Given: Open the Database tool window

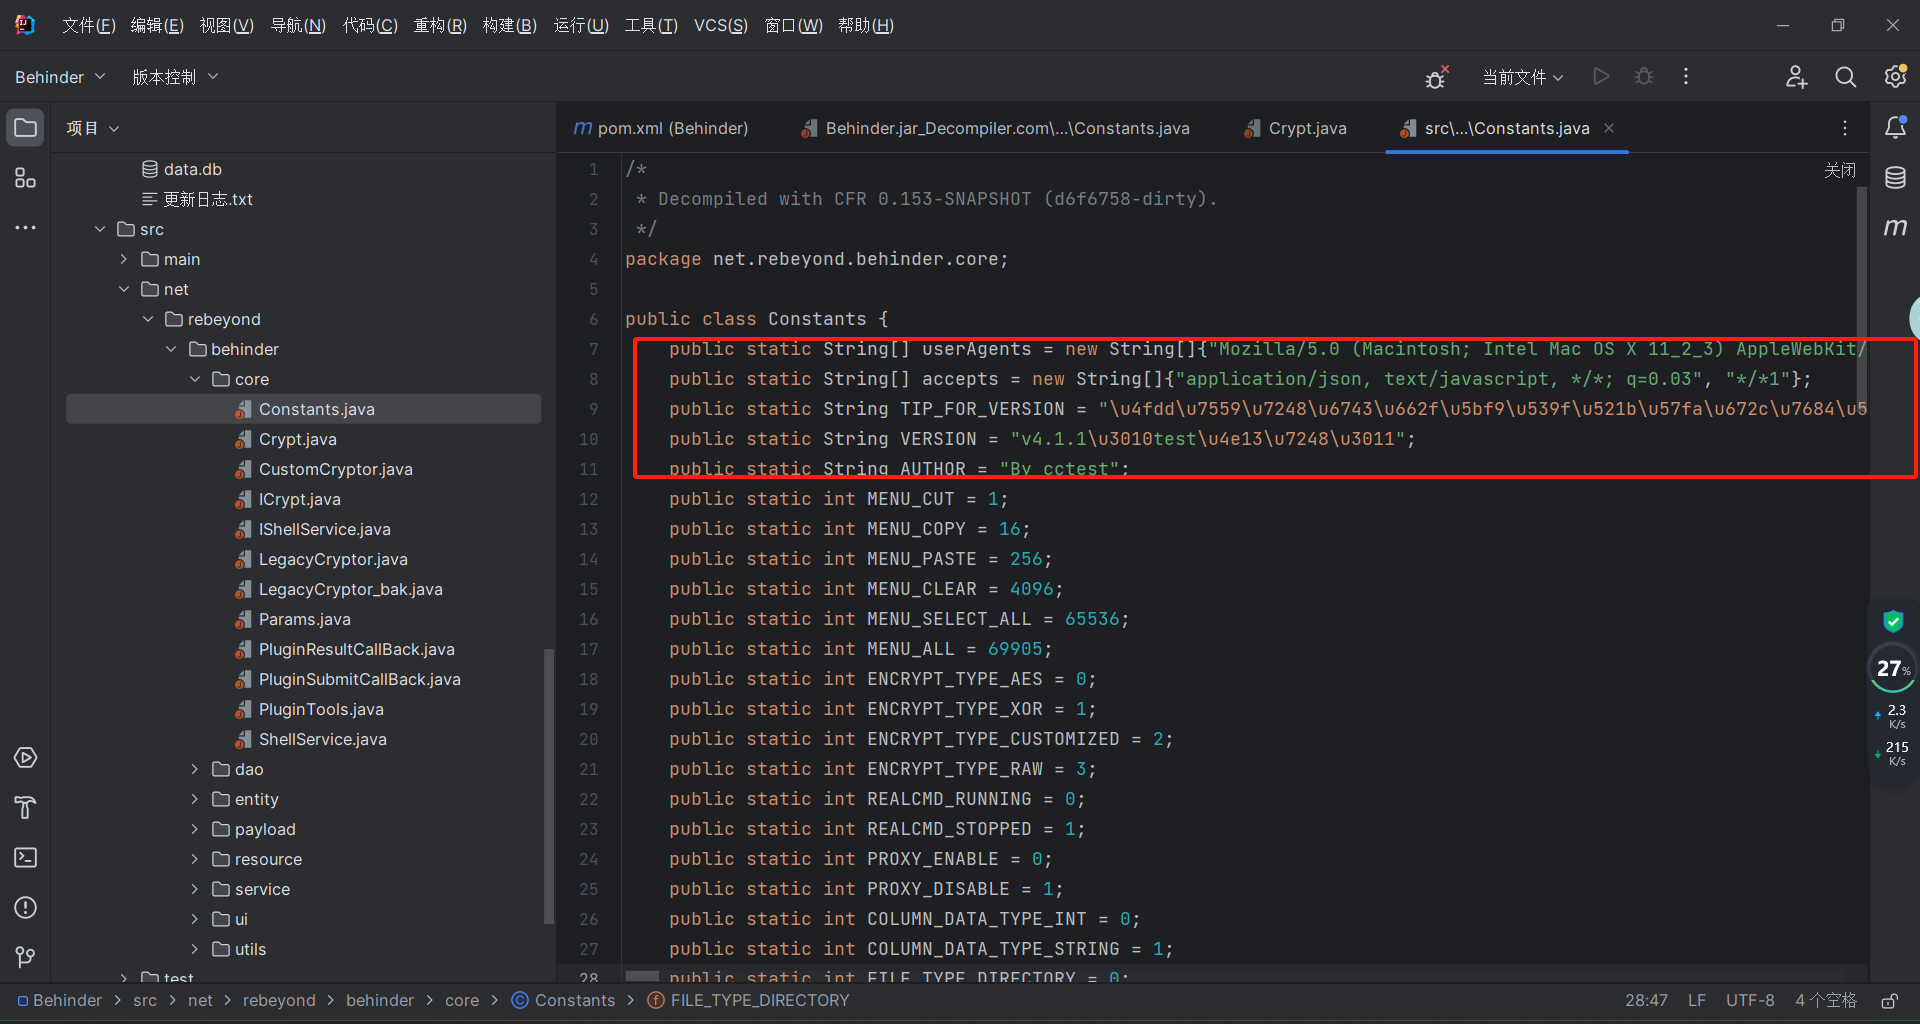Looking at the screenshot, I should click(1895, 178).
